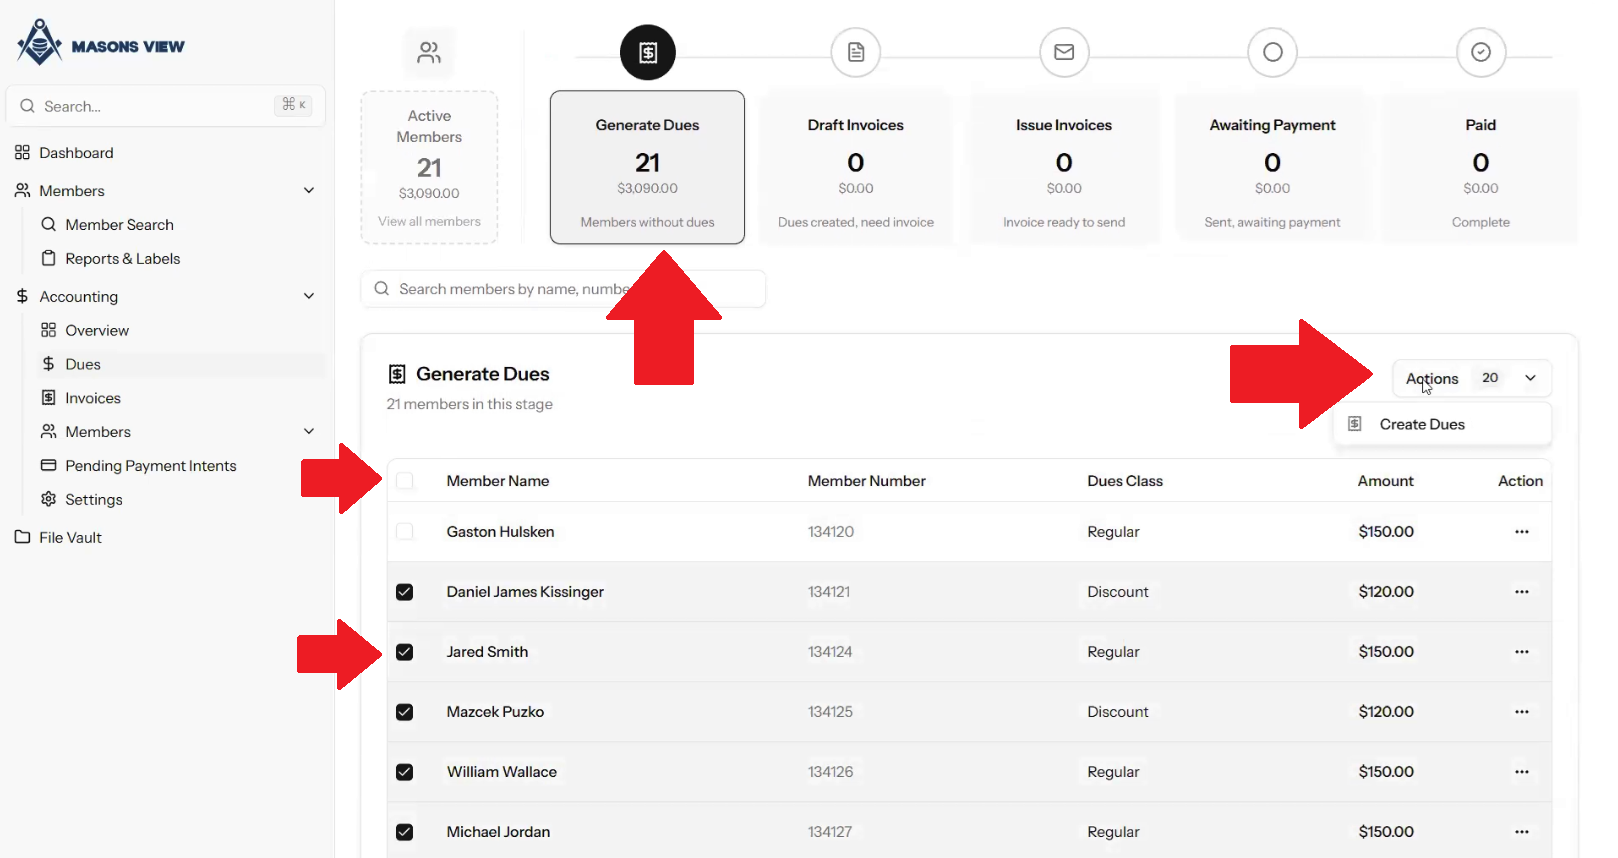Collapse the Accounting sidebar section
1618x858 pixels.
point(309,296)
